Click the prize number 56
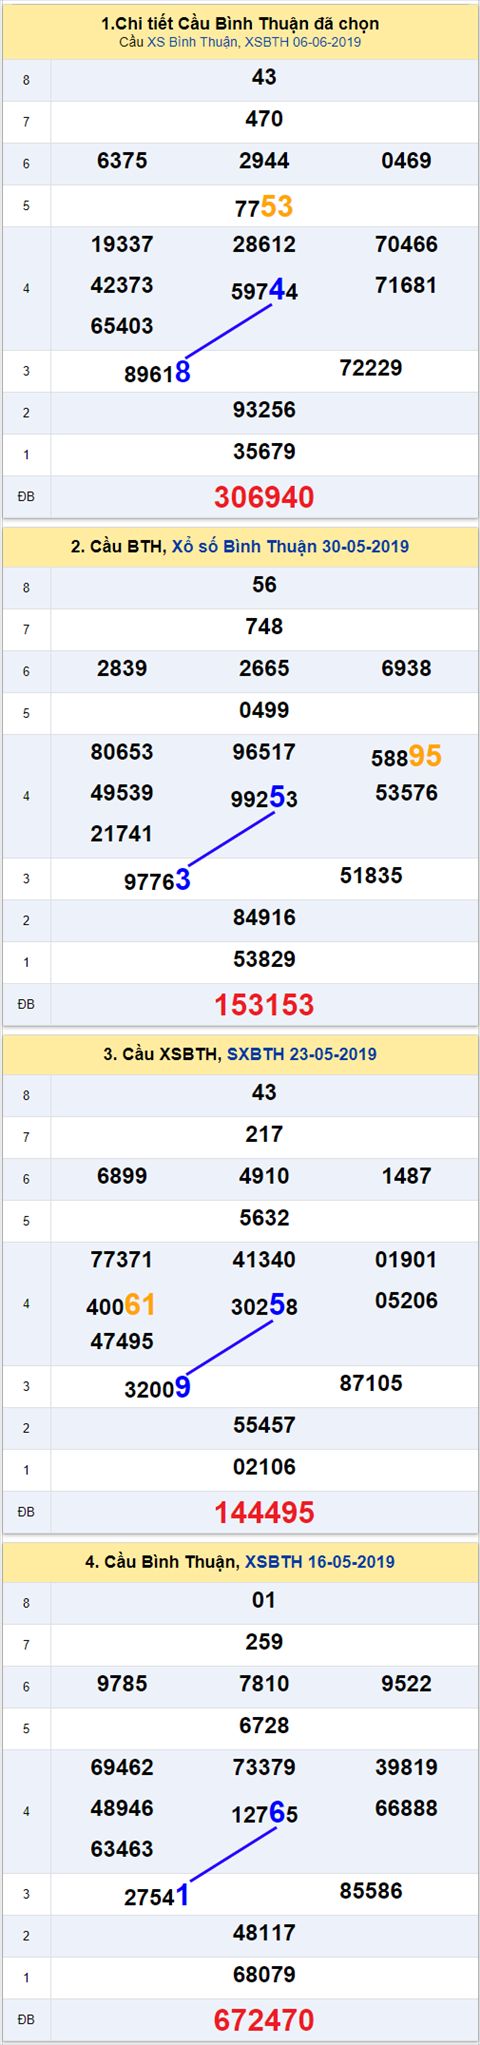480x2045 pixels. pos(264,585)
